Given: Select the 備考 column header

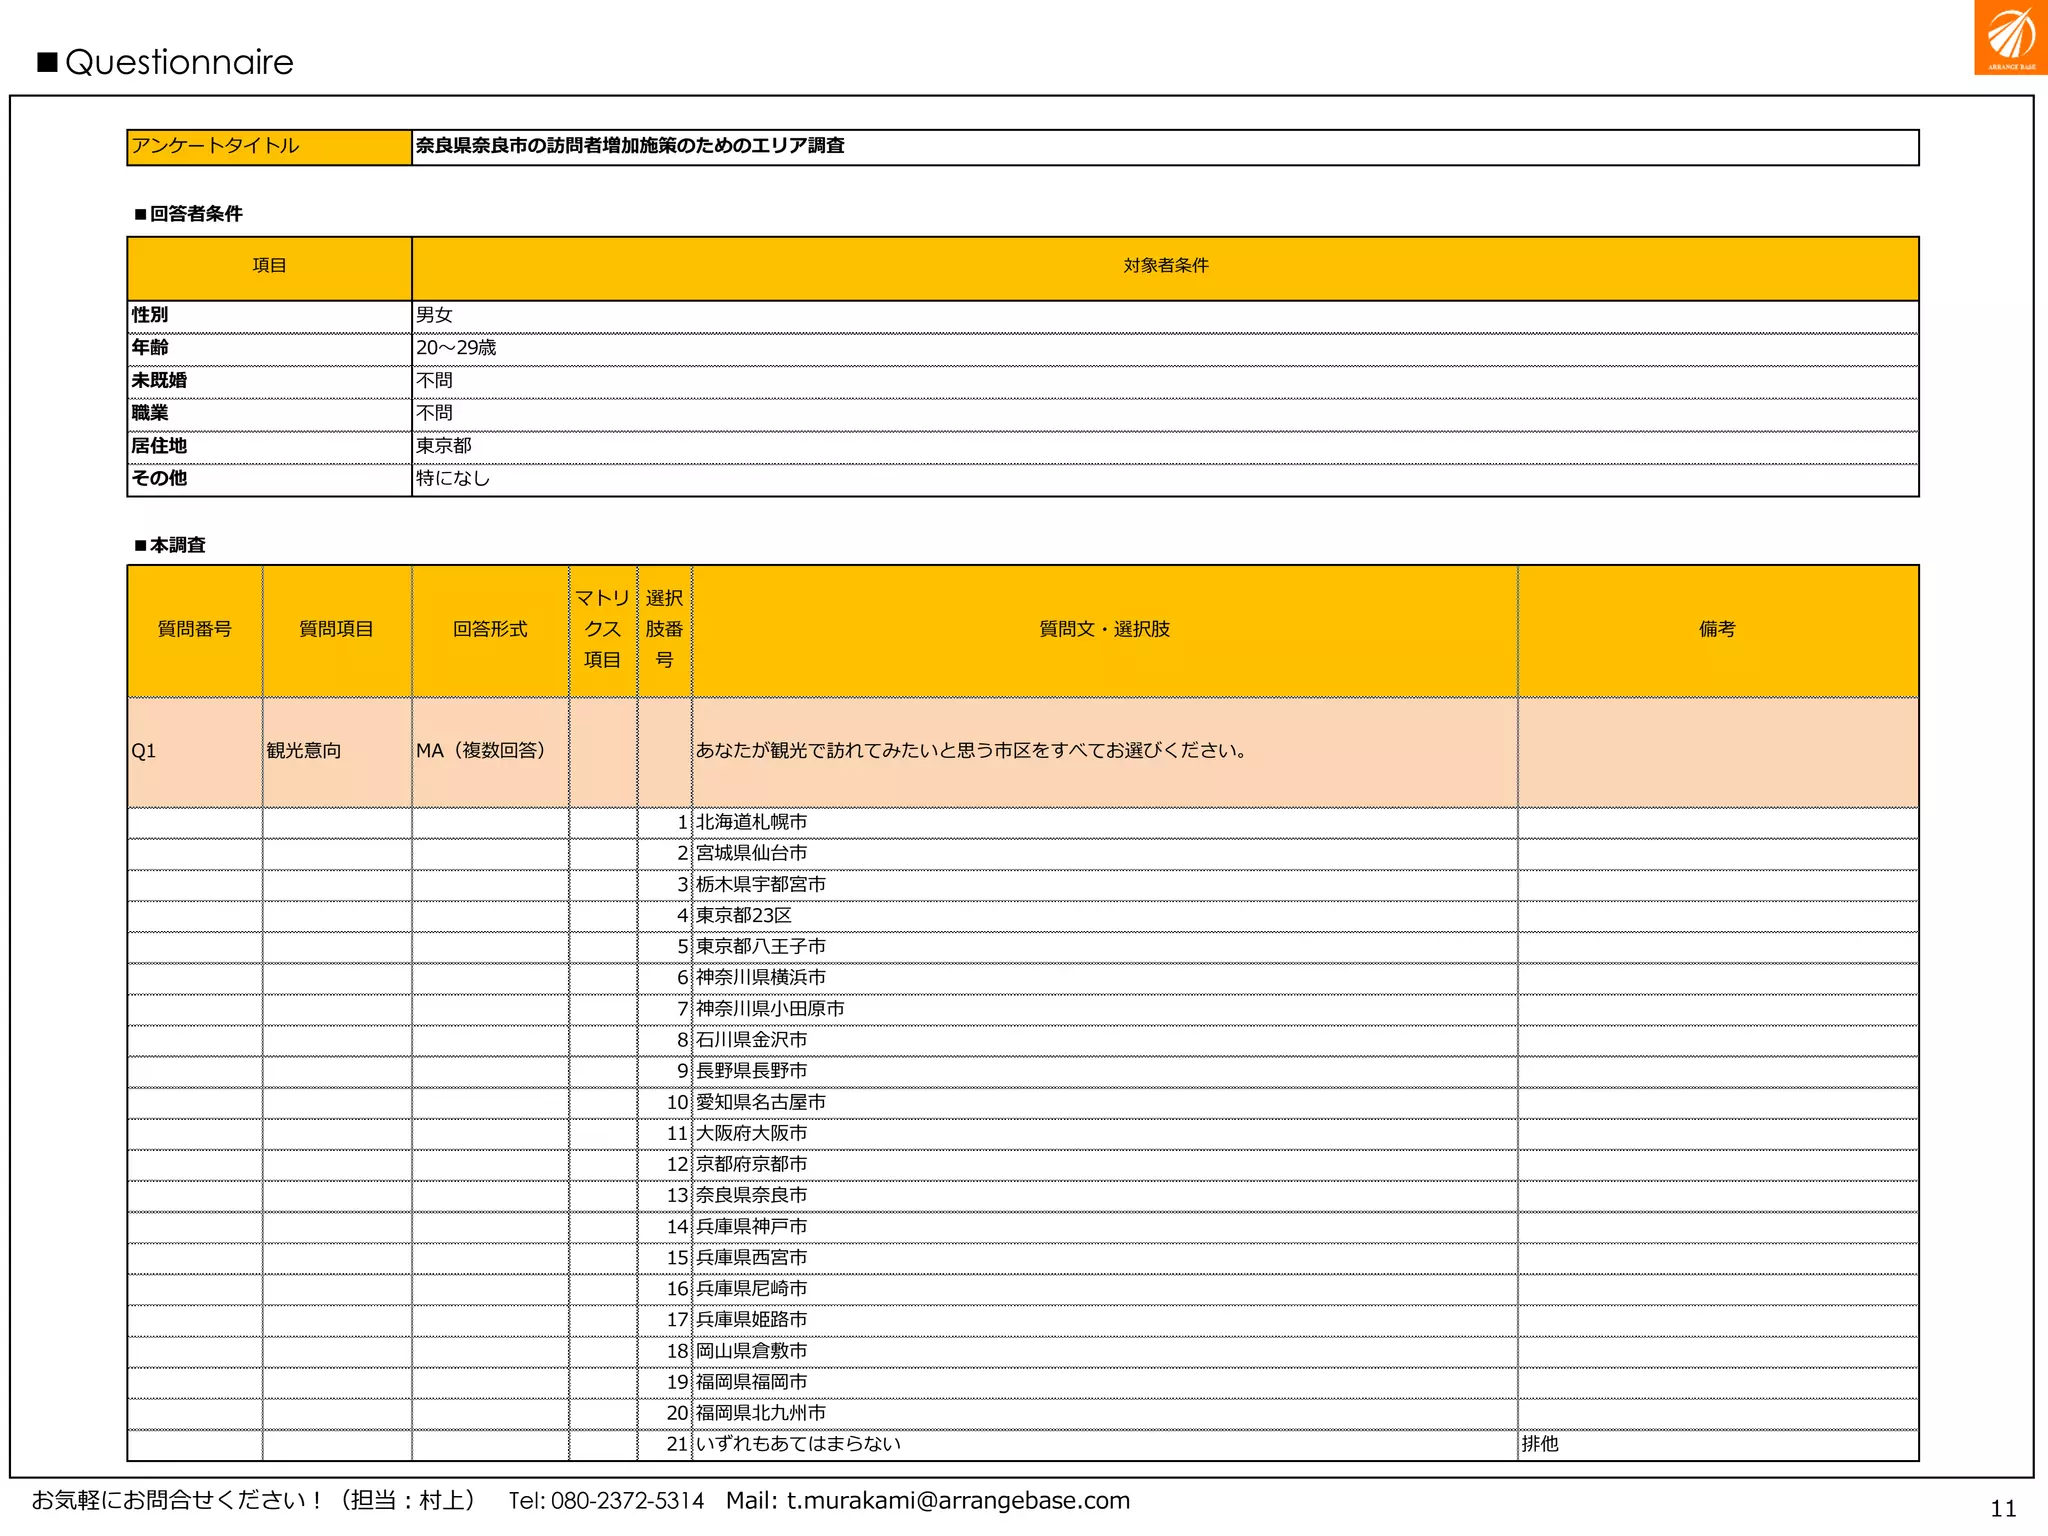Looking at the screenshot, I should coord(1717,629).
